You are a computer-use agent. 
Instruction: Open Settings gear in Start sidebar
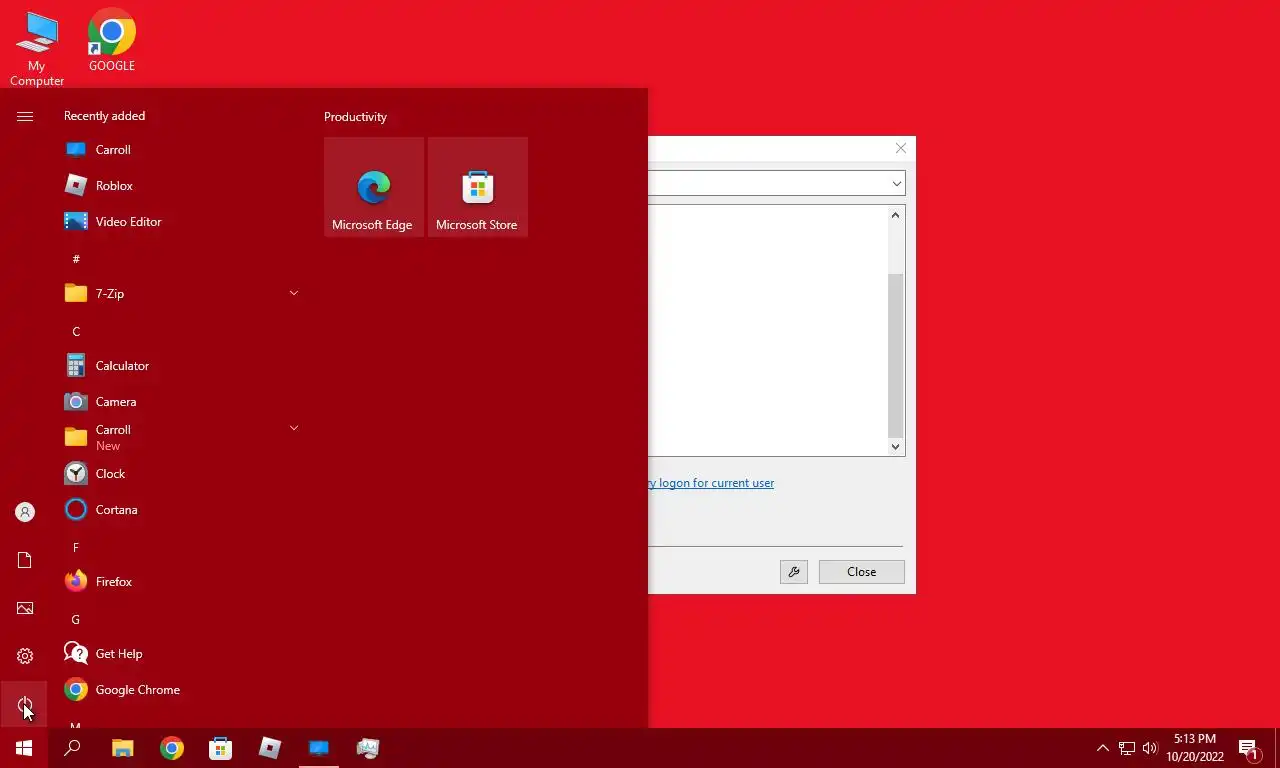[x=25, y=656]
